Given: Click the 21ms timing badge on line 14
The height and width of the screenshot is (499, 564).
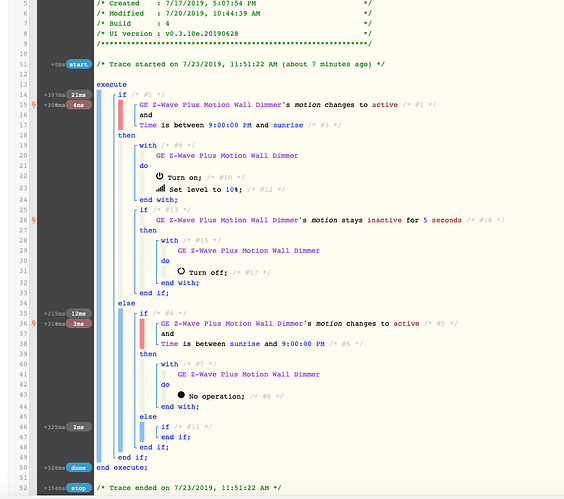Looking at the screenshot, I should 79,95.
